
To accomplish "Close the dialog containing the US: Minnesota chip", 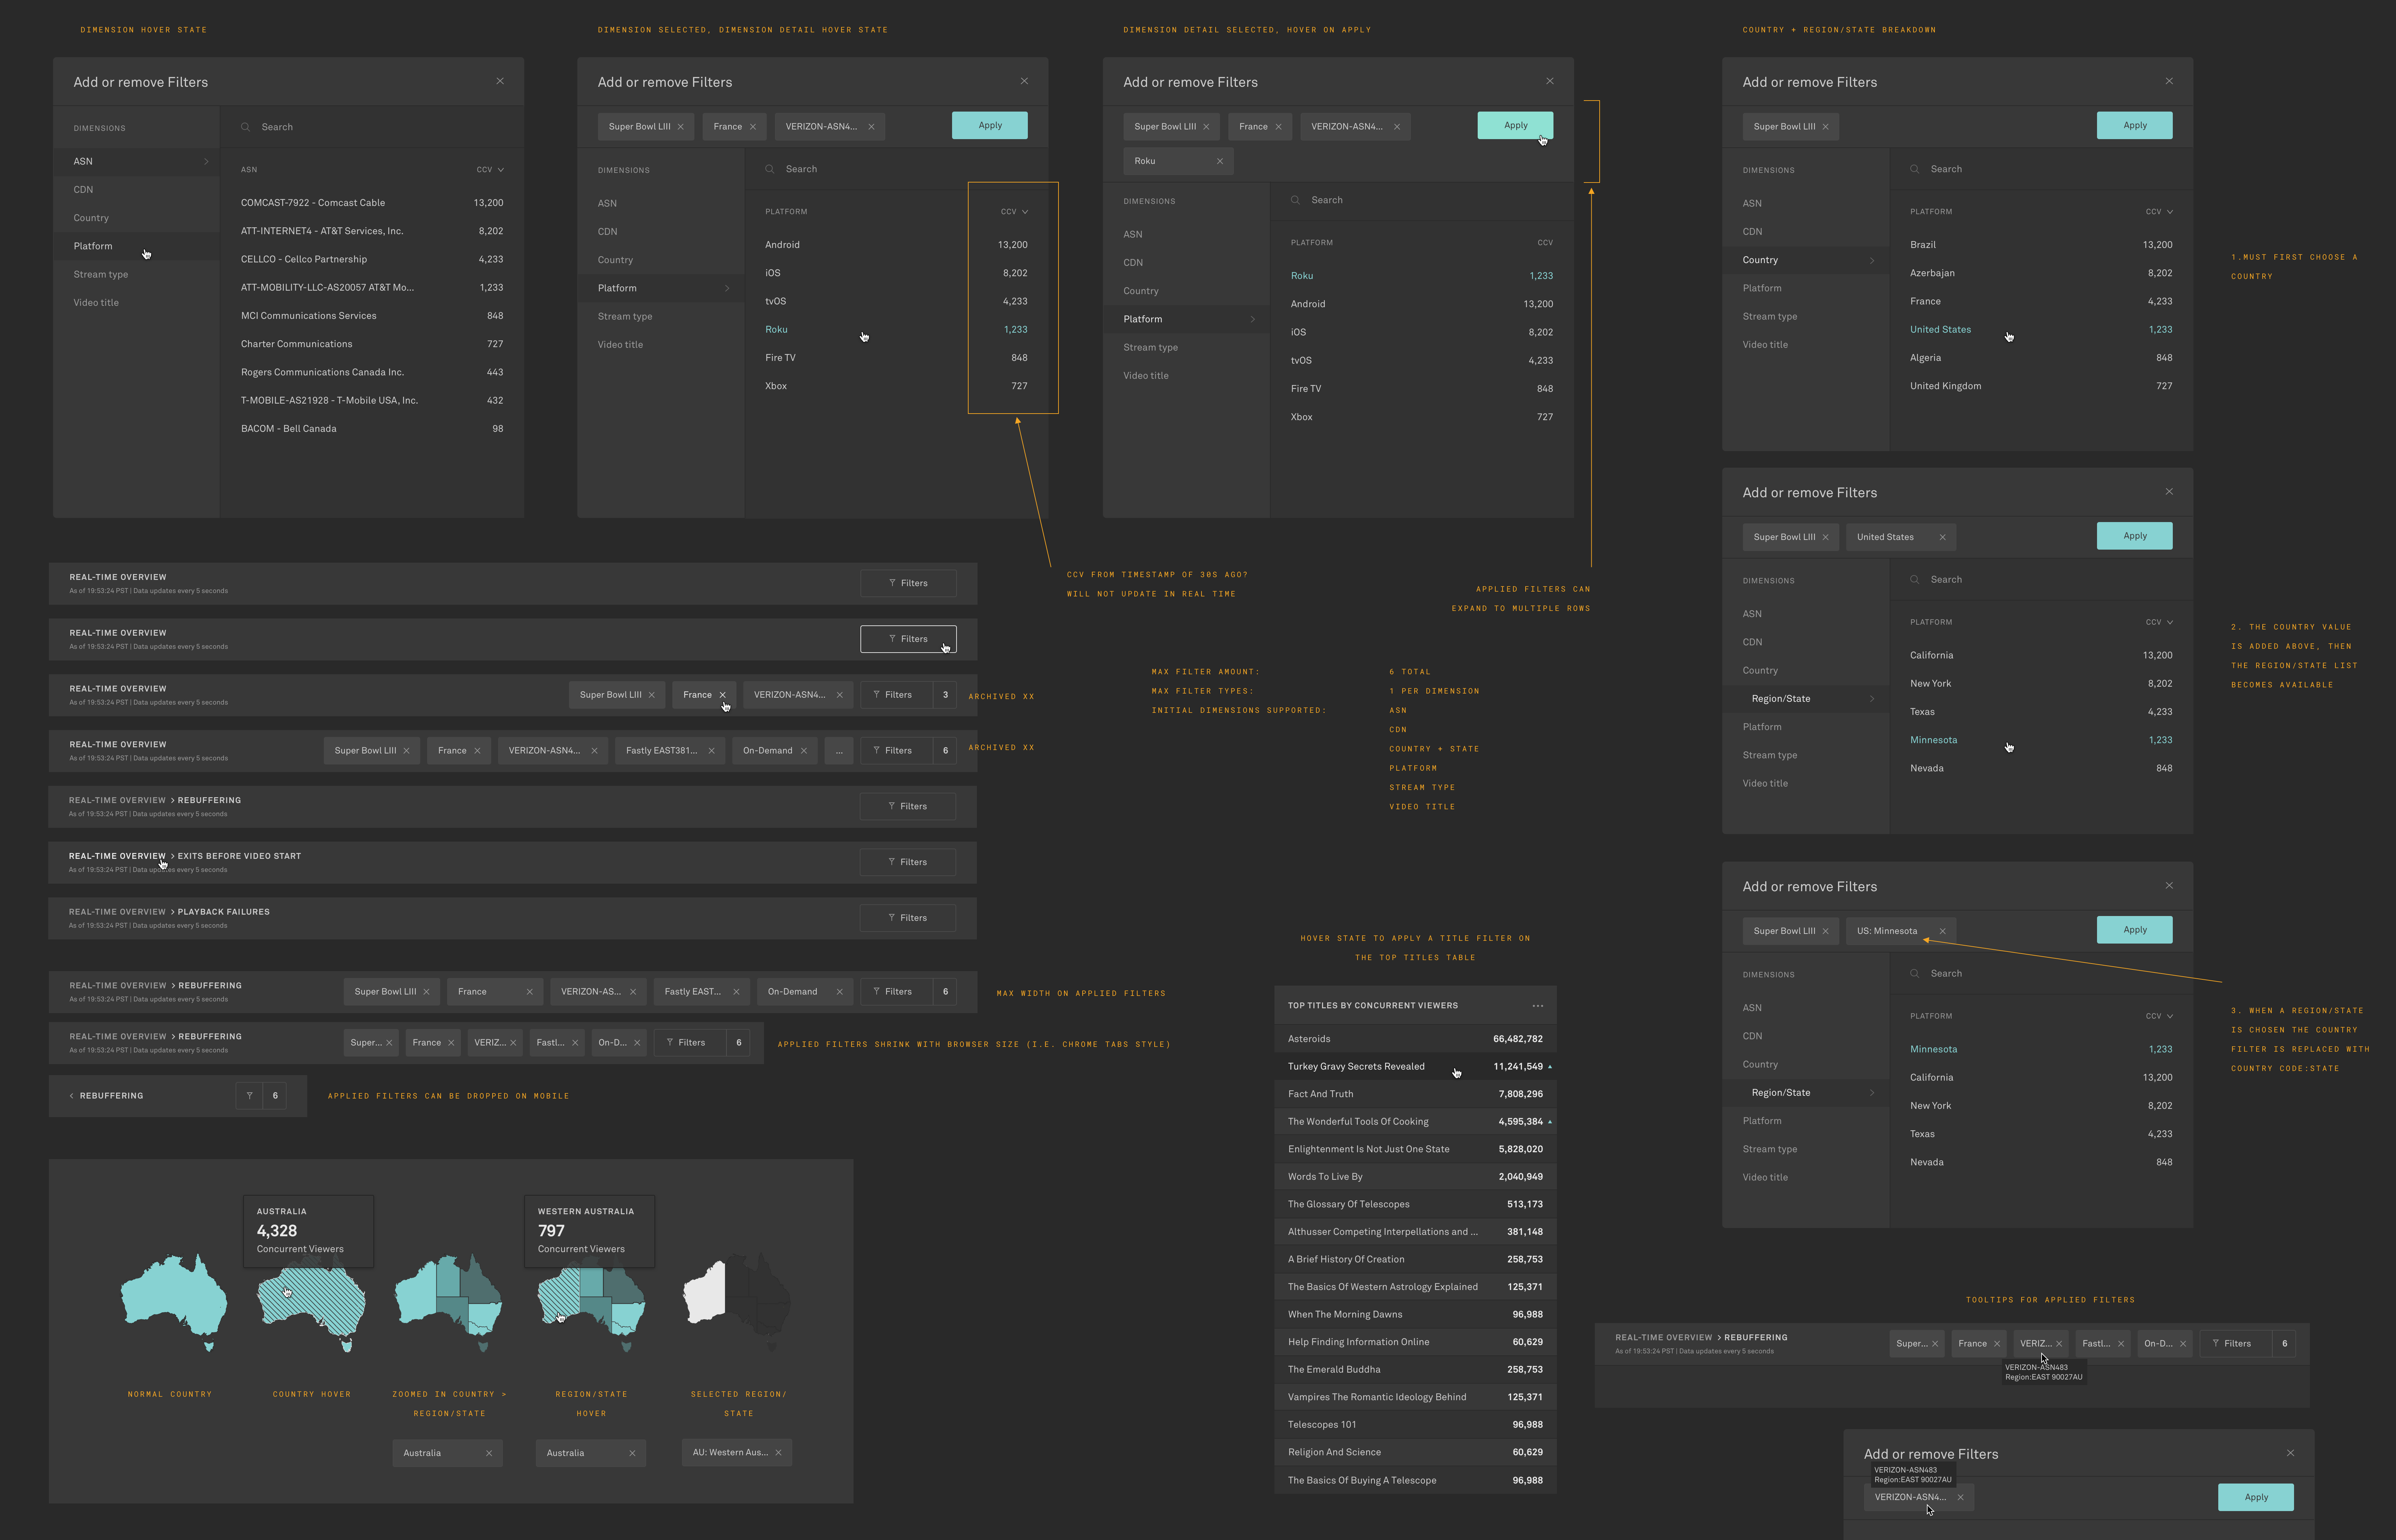I will point(2169,885).
